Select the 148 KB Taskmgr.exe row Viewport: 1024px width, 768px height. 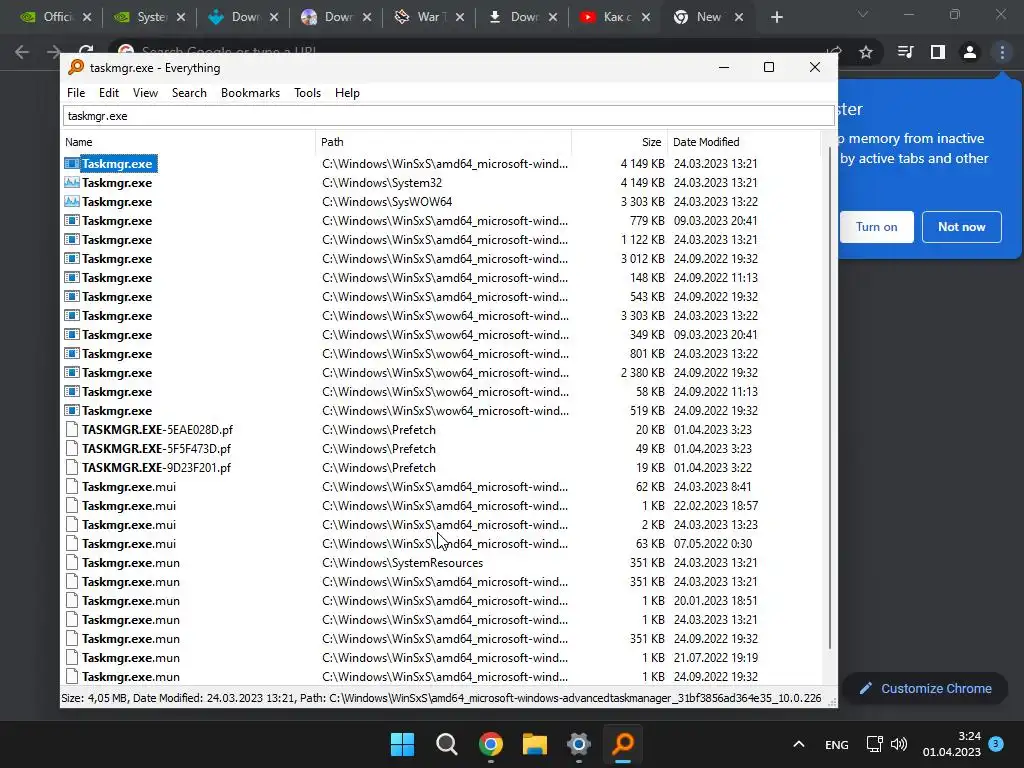click(441, 278)
